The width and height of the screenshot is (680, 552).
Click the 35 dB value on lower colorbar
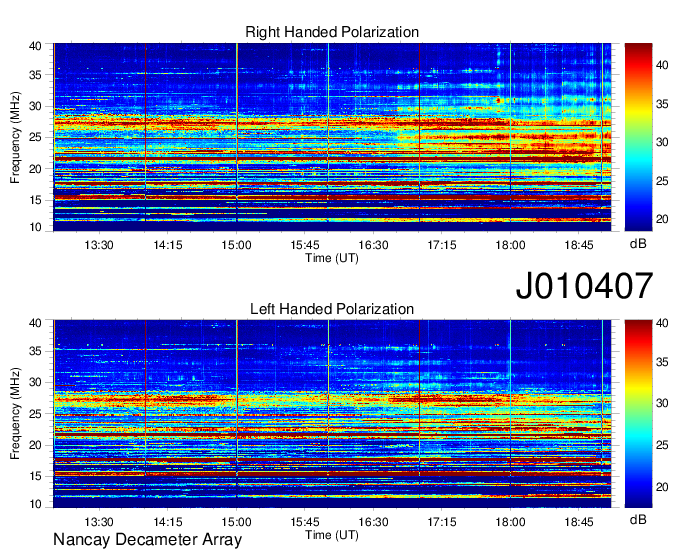click(x=662, y=362)
